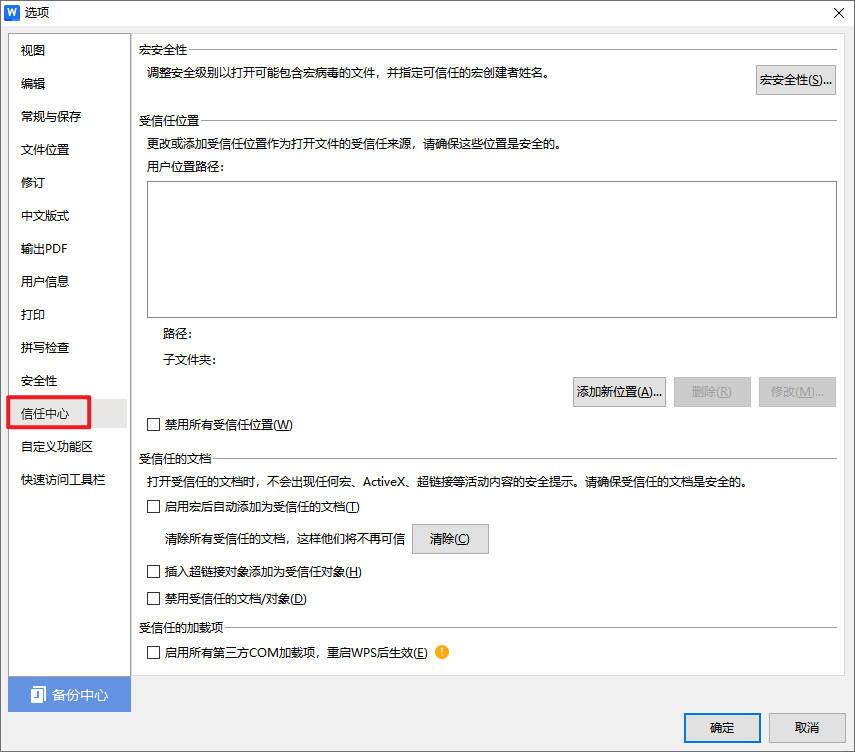The image size is (855, 752).
Task: Check 启用宏后自动添加为受信任的文档
Action: point(155,507)
